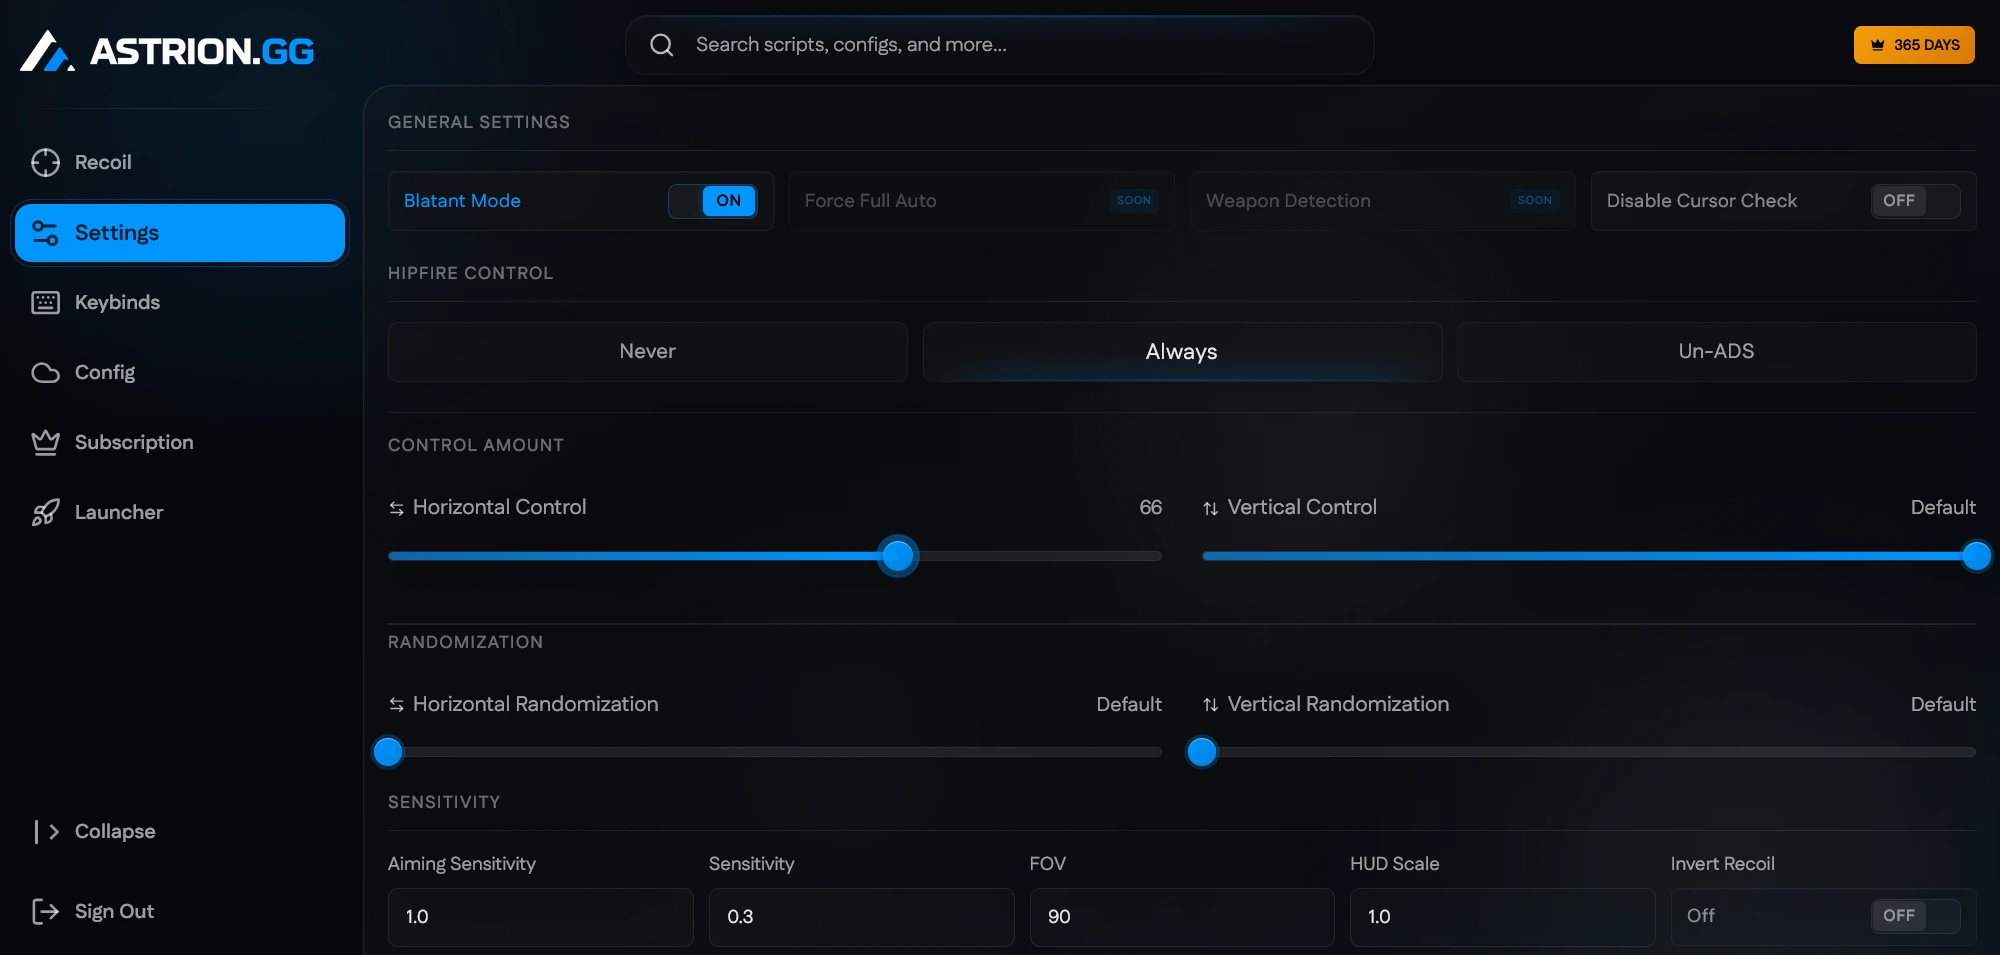Turn off the Blatant Mode toggle
The width and height of the screenshot is (2000, 955).
[x=713, y=201]
